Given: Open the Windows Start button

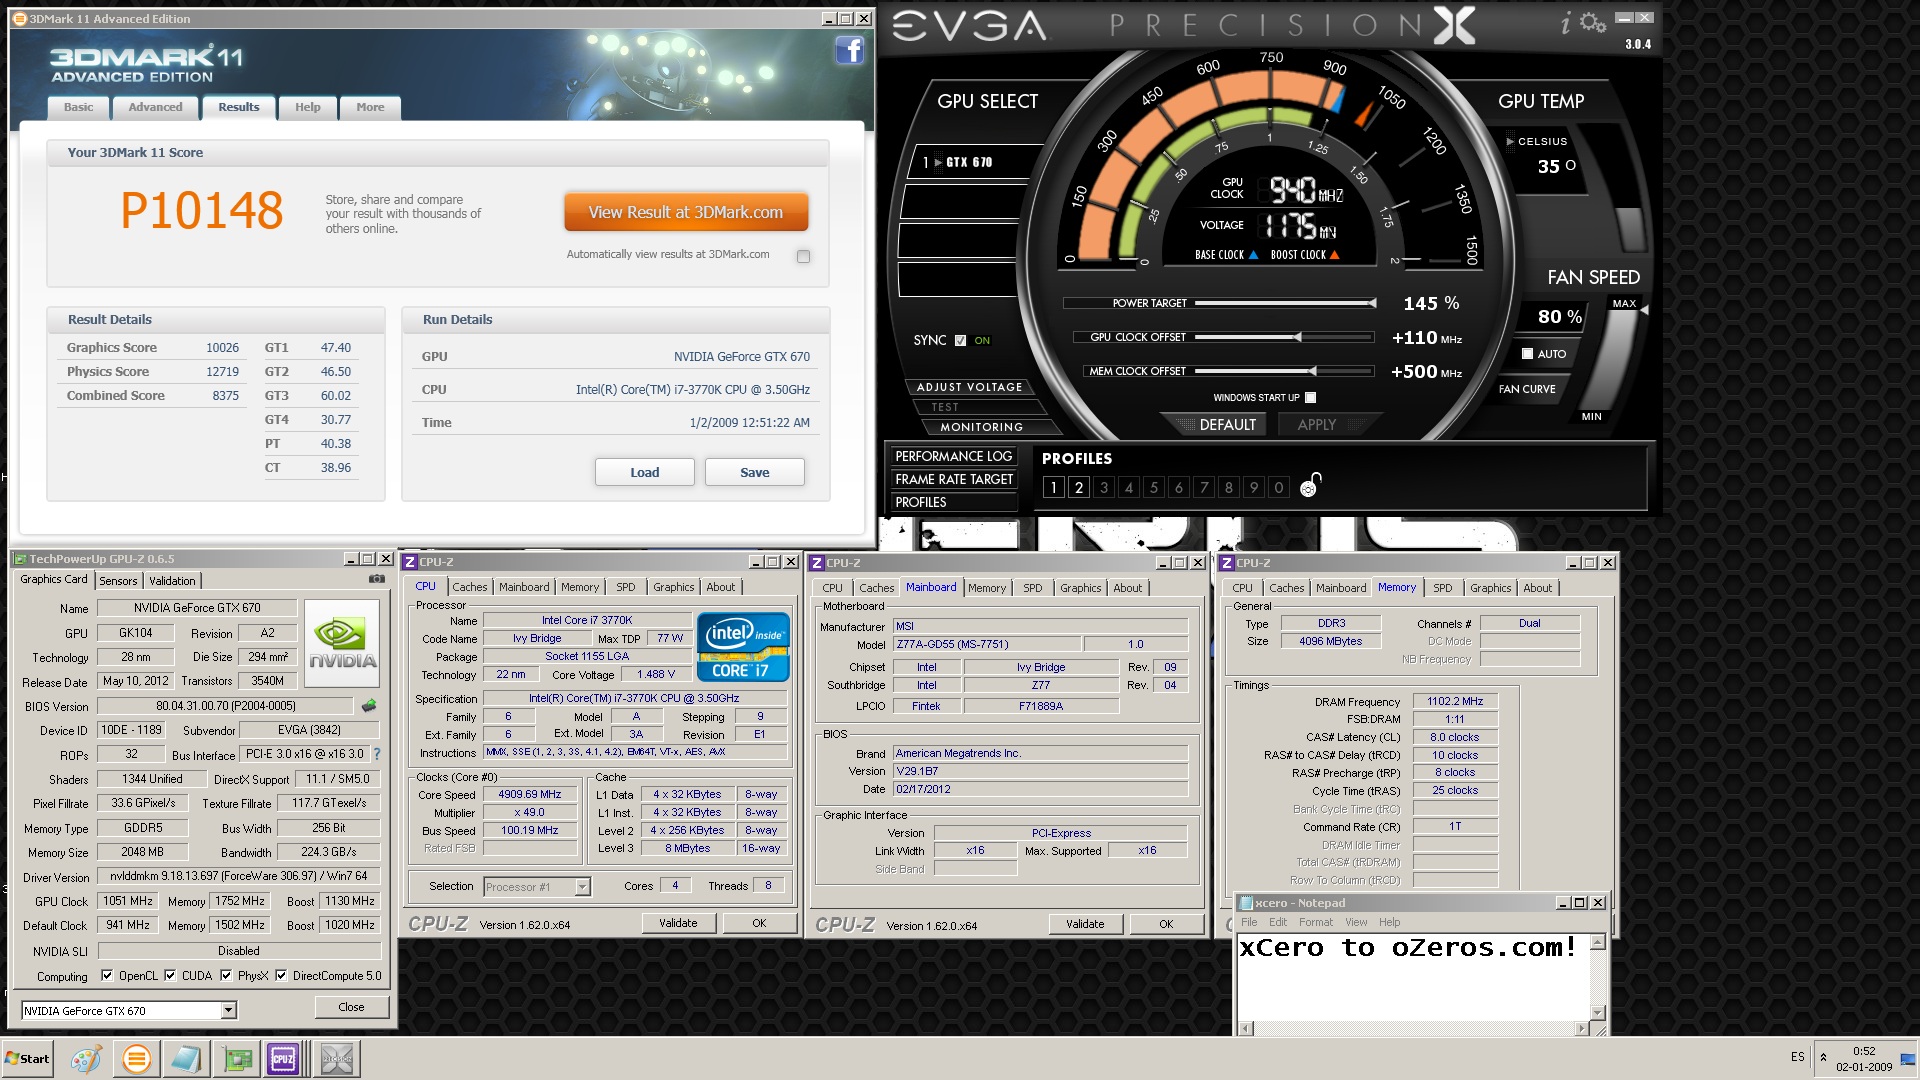Looking at the screenshot, I should point(27,1058).
